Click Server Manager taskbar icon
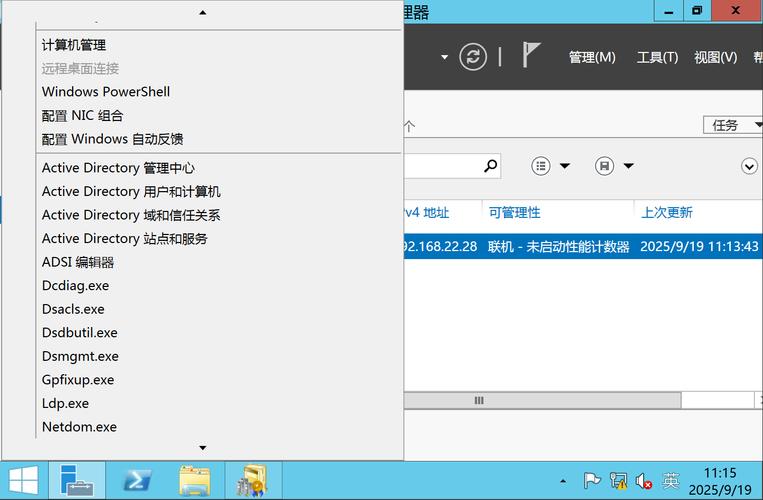Image resolution: width=763 pixels, height=500 pixels. point(77,480)
